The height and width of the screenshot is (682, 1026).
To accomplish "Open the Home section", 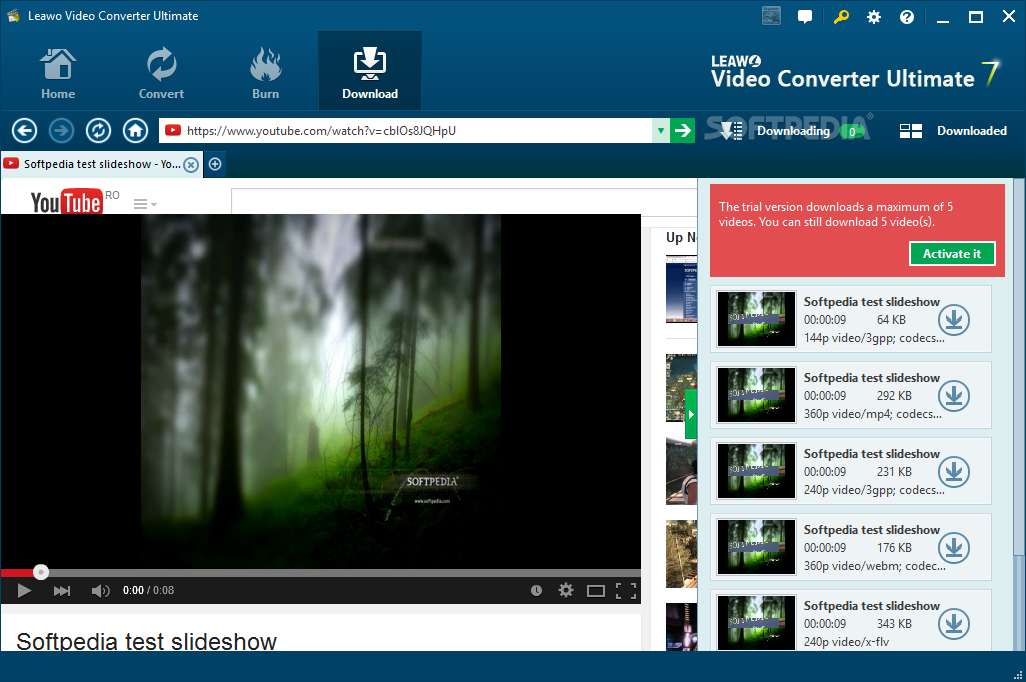I will (58, 73).
